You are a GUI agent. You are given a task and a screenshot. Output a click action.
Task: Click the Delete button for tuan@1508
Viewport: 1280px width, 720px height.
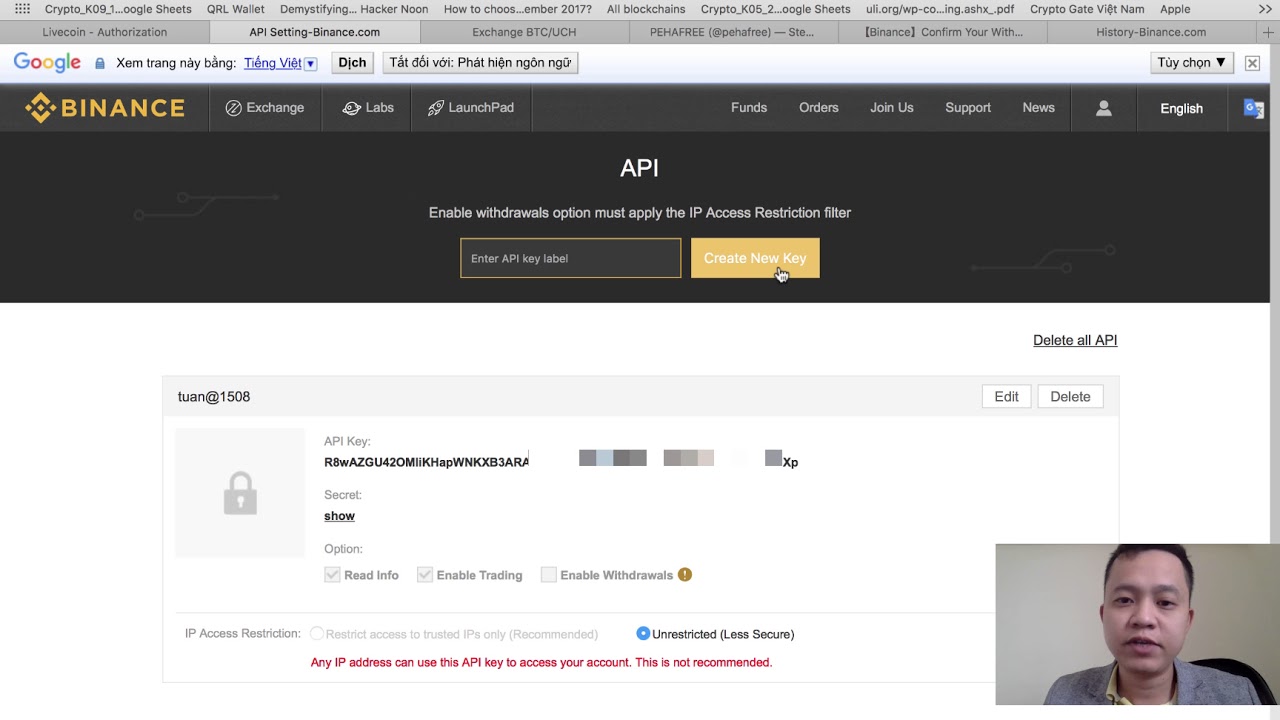click(x=1070, y=397)
